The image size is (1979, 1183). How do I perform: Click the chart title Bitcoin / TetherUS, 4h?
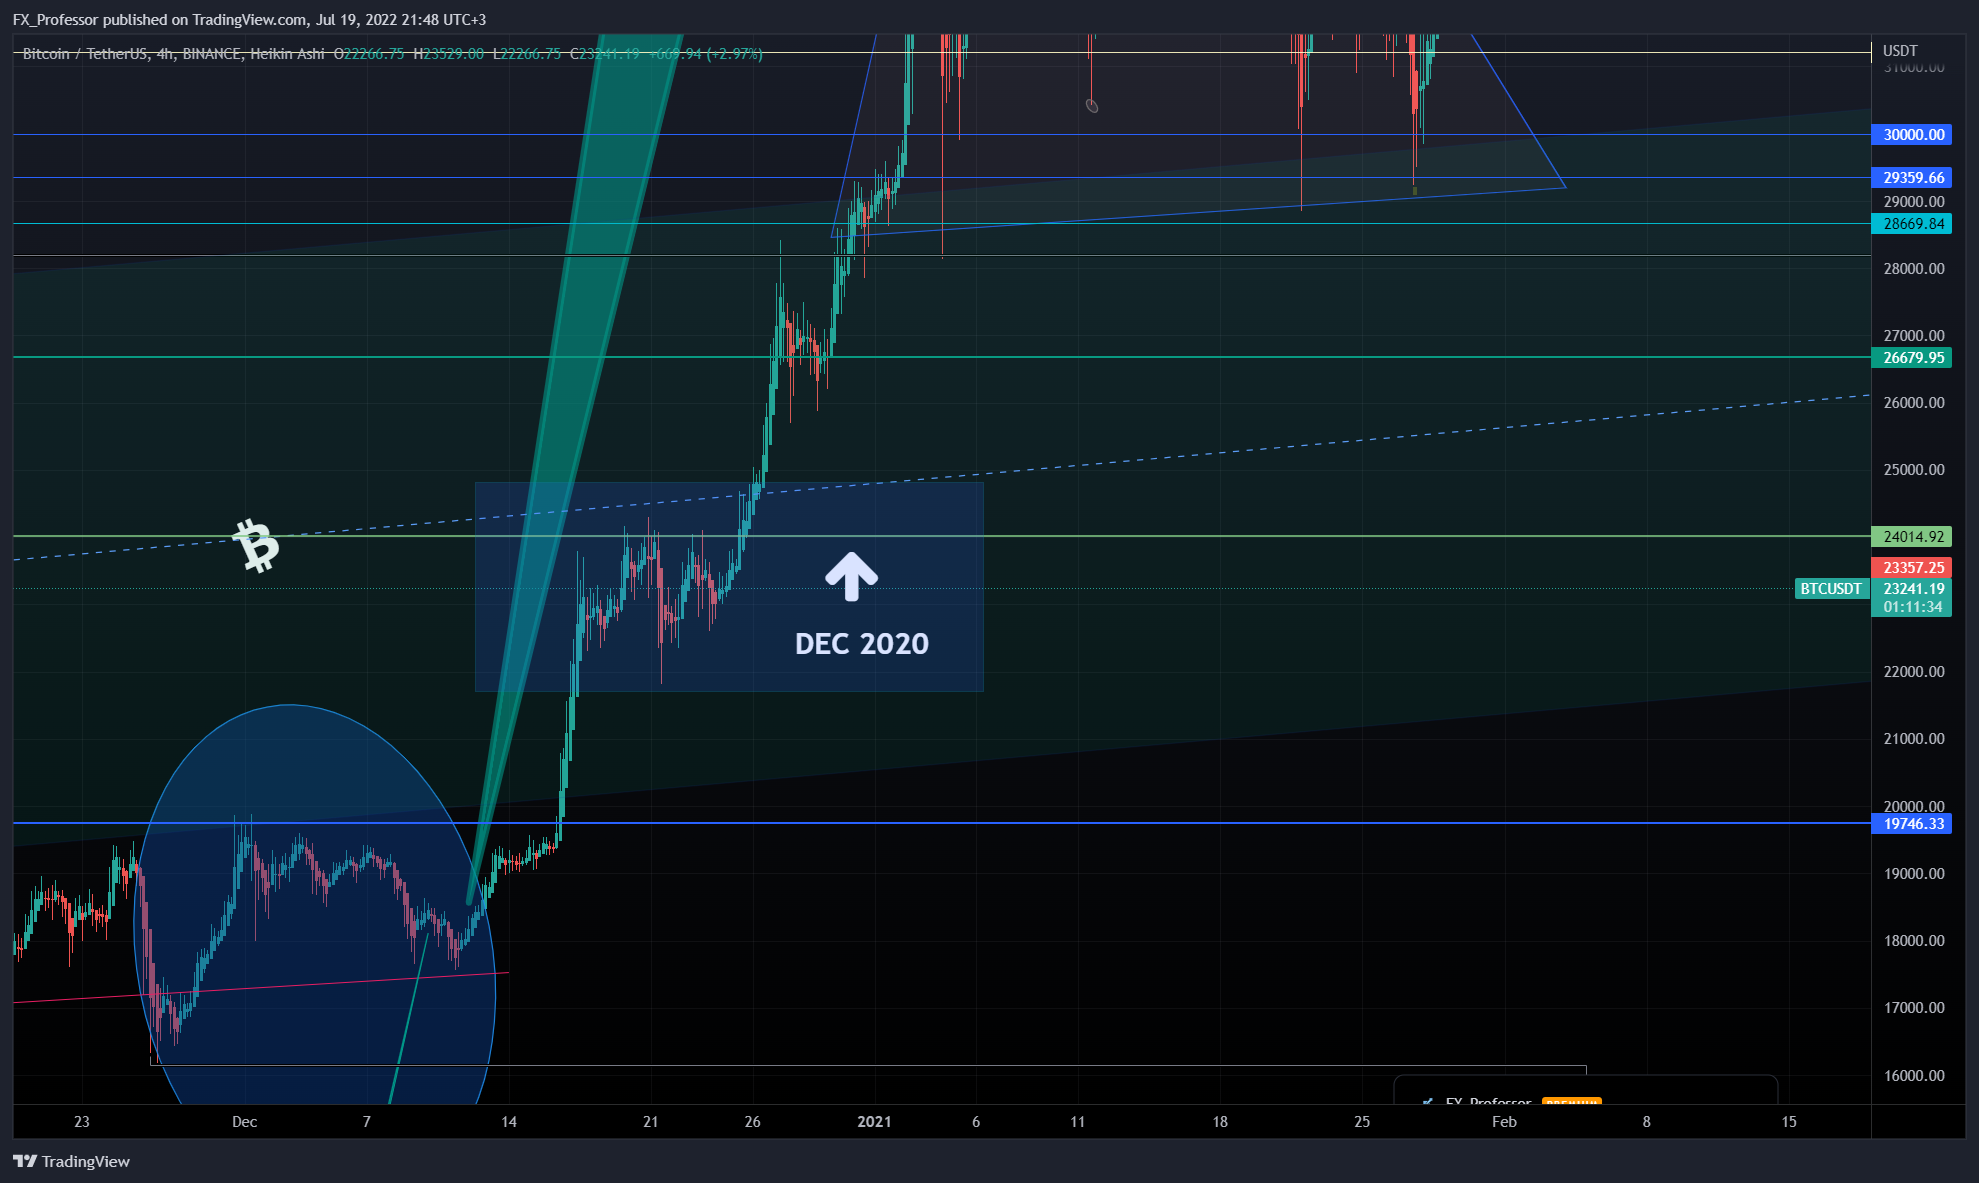tap(97, 53)
